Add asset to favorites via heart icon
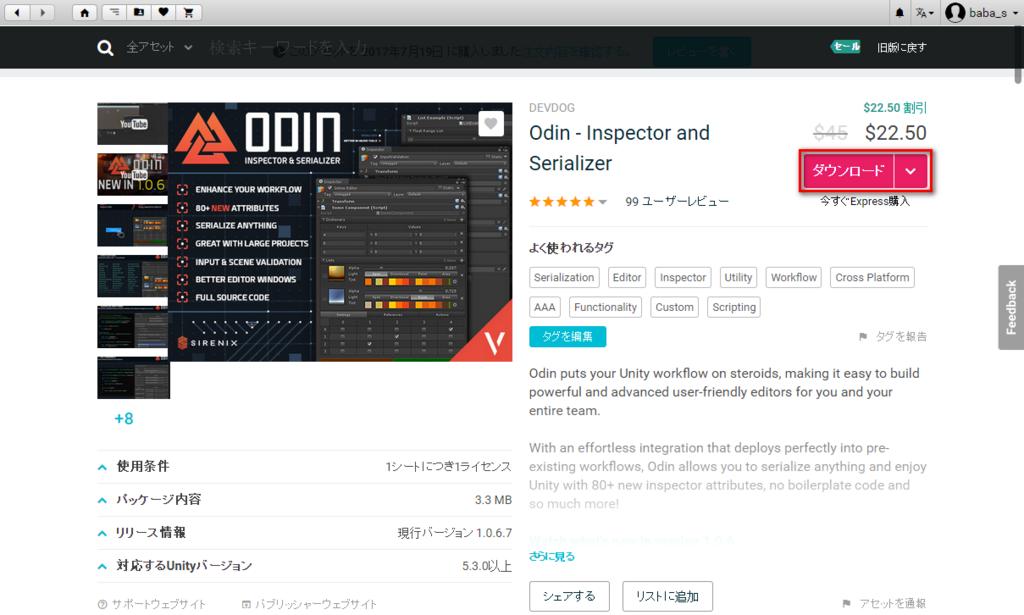Screen dimensions: 1024x615 [x=491, y=123]
